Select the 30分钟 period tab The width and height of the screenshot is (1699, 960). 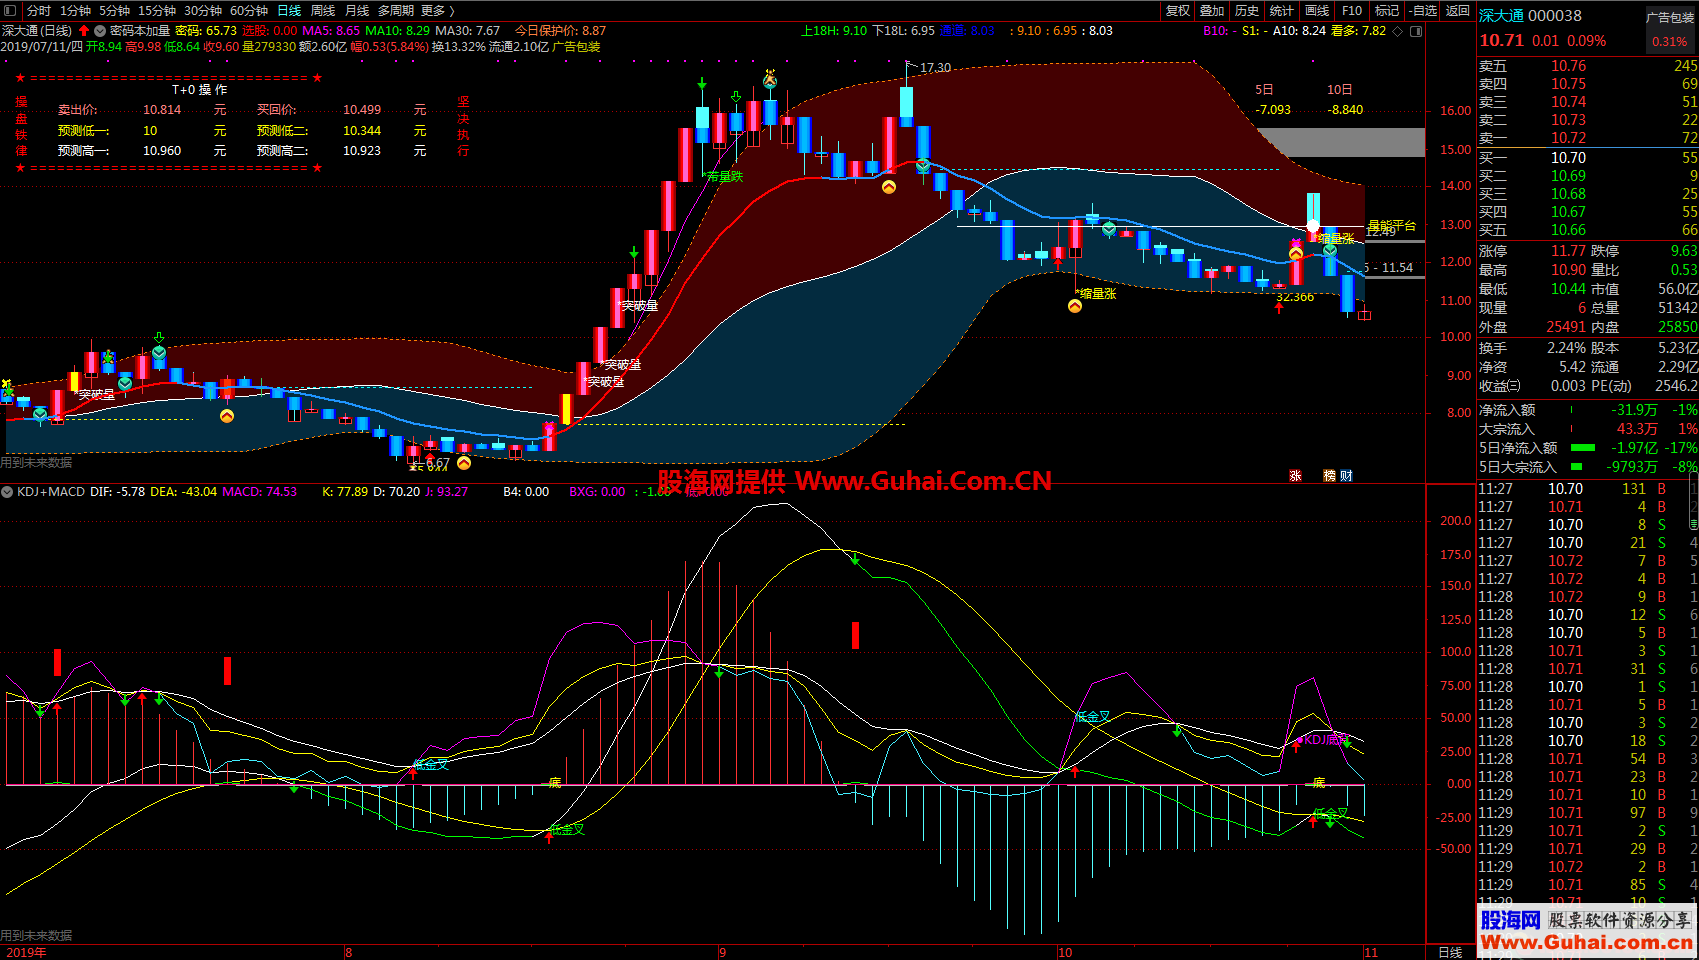[x=203, y=10]
